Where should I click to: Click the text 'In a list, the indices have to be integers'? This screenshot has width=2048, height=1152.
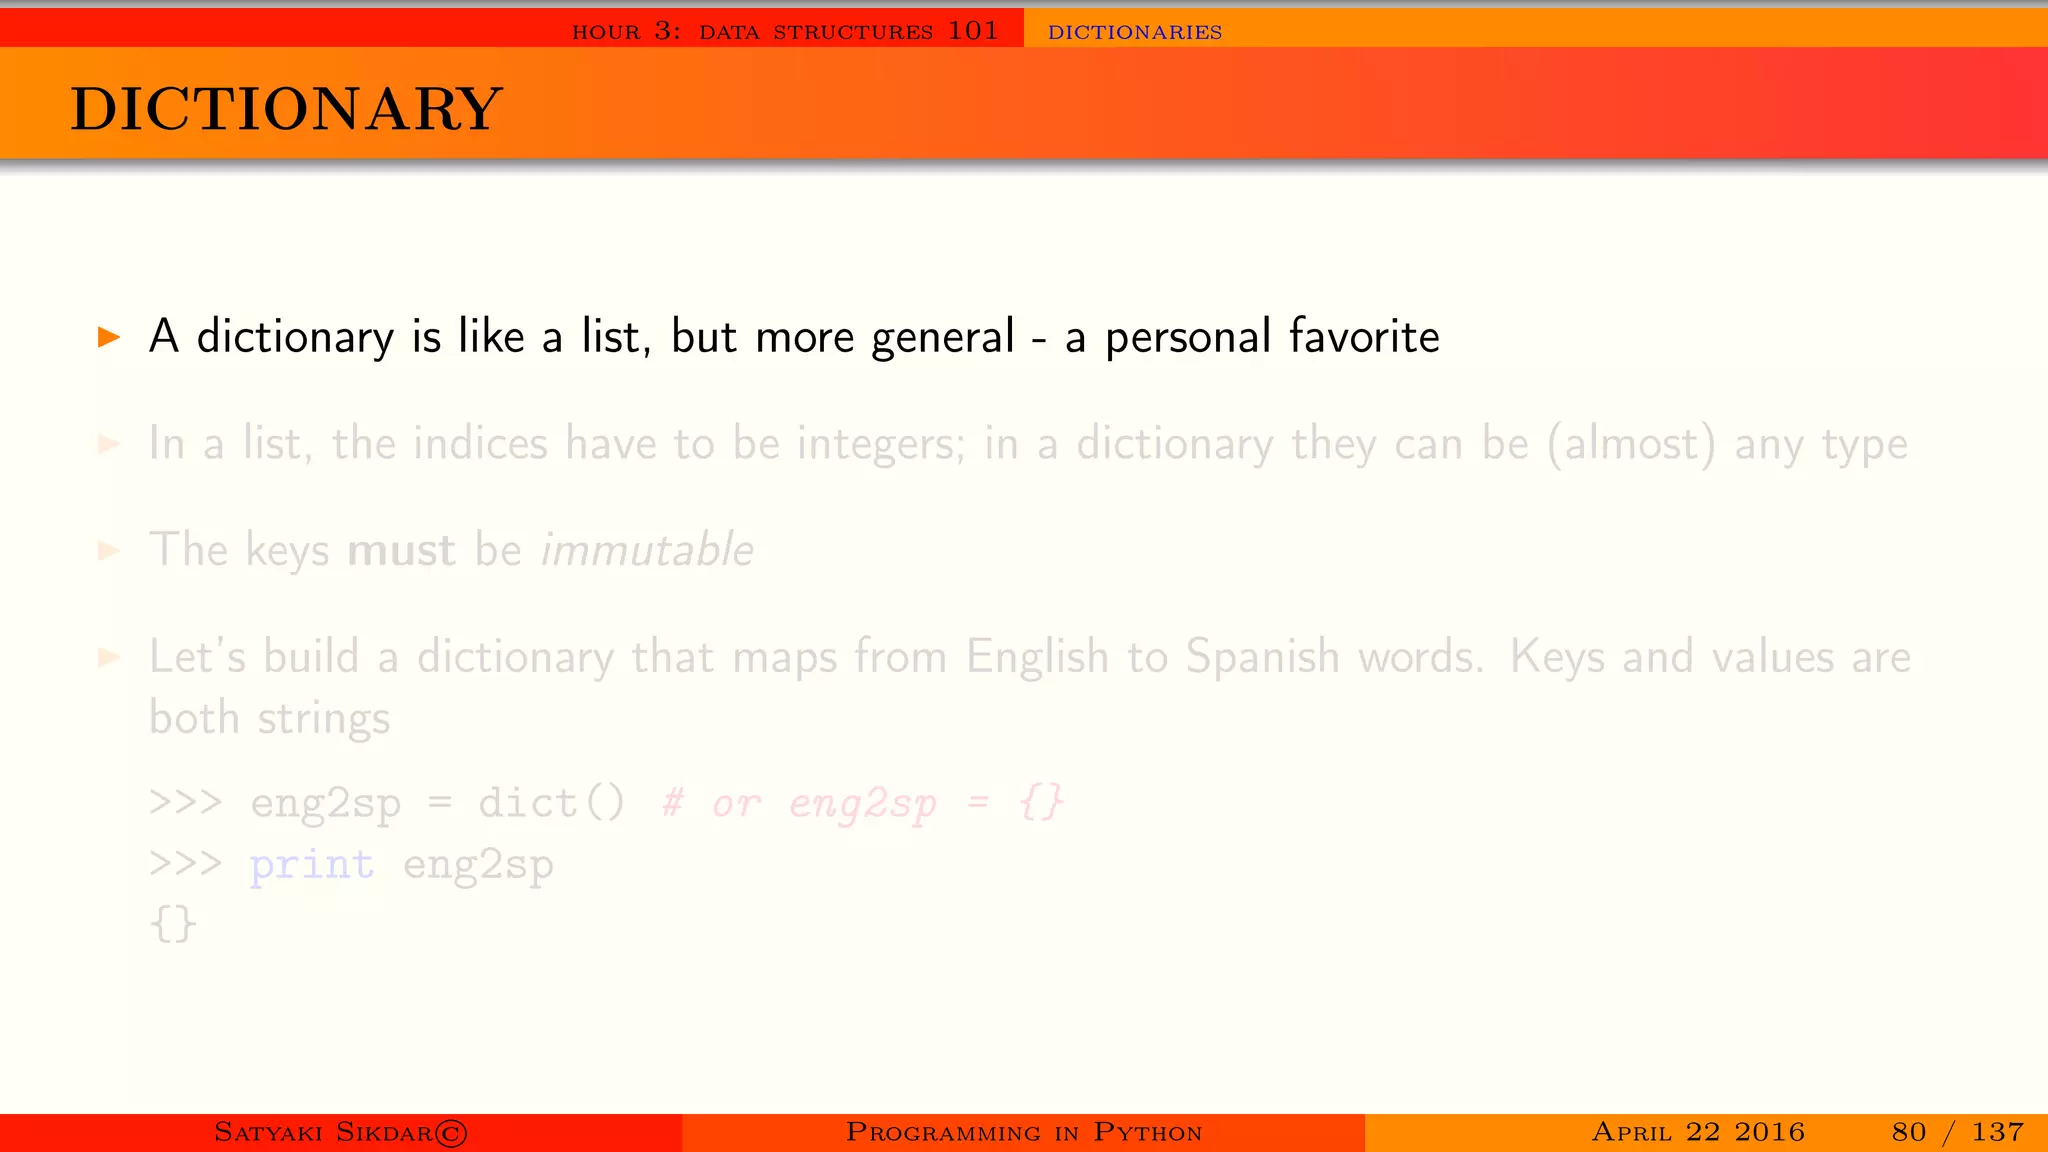point(556,444)
